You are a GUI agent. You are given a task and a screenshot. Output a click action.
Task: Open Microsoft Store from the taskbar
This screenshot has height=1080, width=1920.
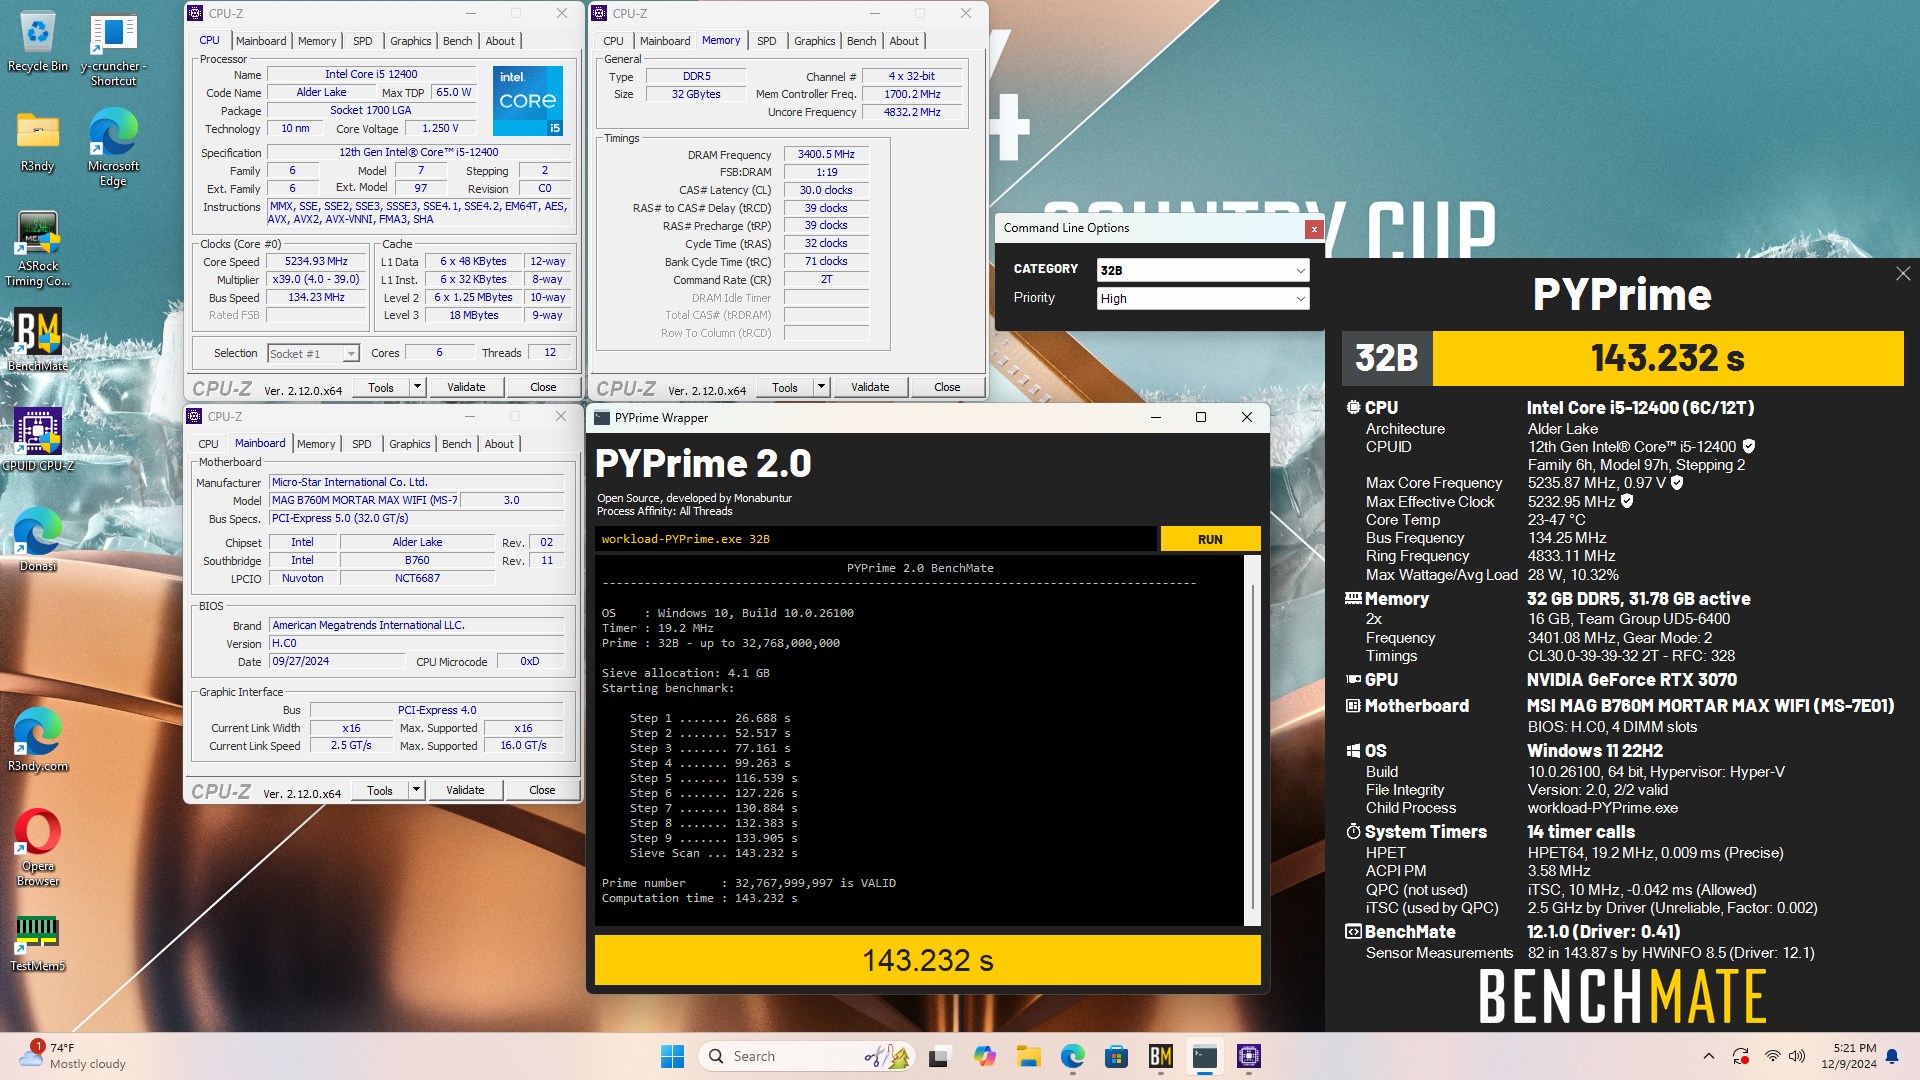coord(1116,1056)
